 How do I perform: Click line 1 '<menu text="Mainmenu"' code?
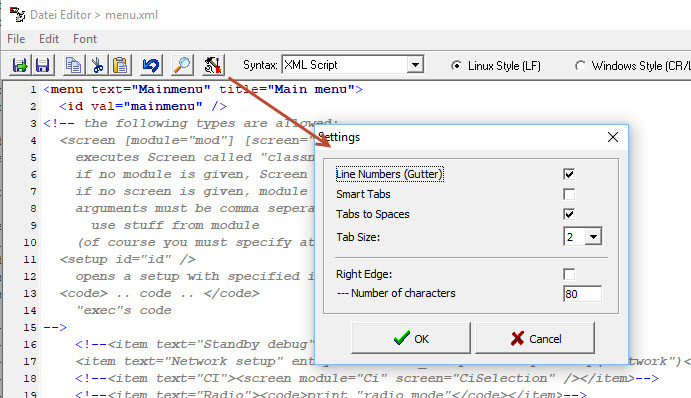pyautogui.click(x=127, y=89)
